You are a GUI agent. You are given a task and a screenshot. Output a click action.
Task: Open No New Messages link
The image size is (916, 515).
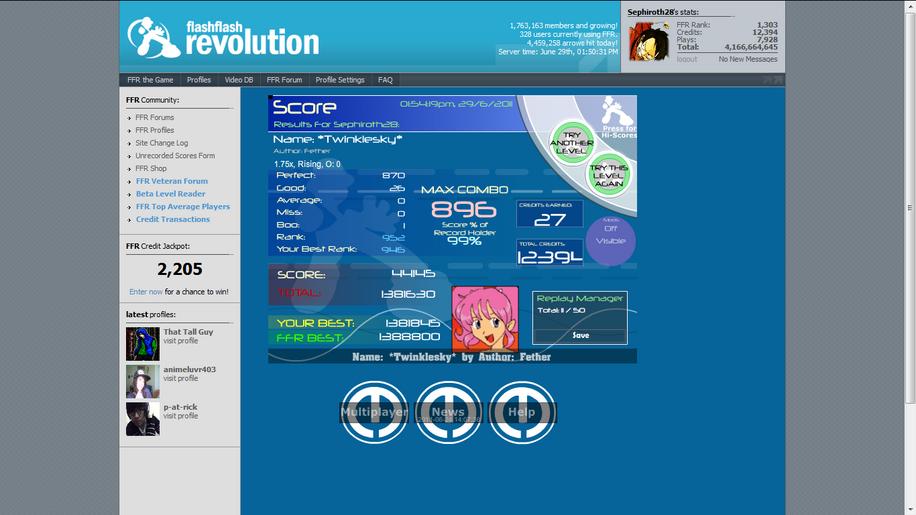click(748, 59)
